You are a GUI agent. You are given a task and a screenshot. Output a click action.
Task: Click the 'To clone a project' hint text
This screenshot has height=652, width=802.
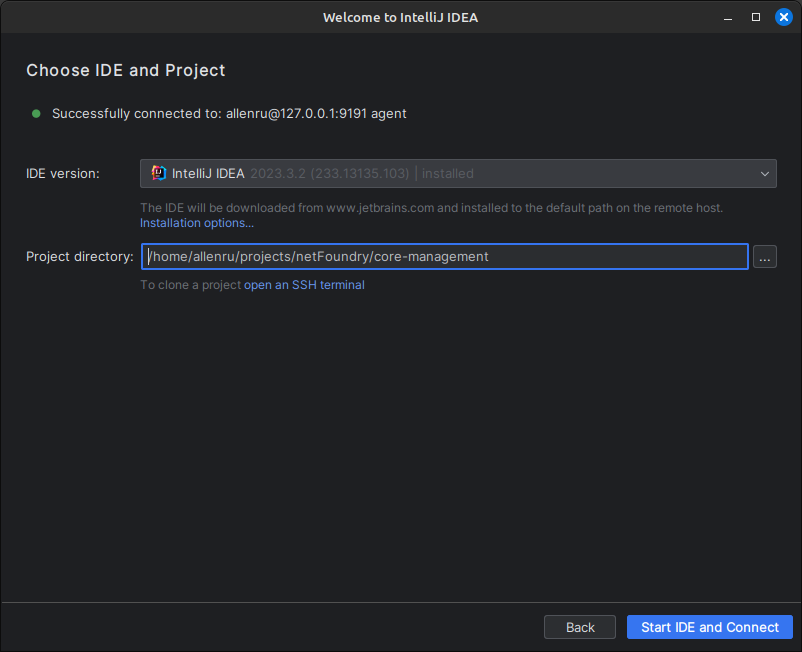click(190, 285)
